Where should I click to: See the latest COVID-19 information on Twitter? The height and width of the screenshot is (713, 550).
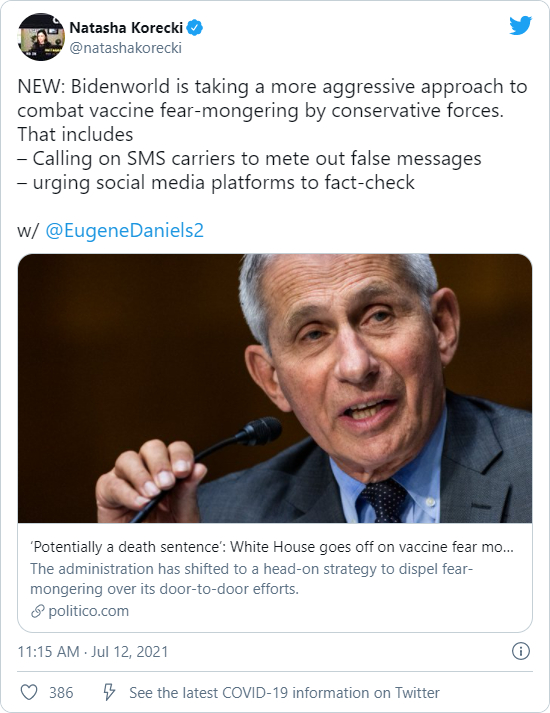(284, 693)
